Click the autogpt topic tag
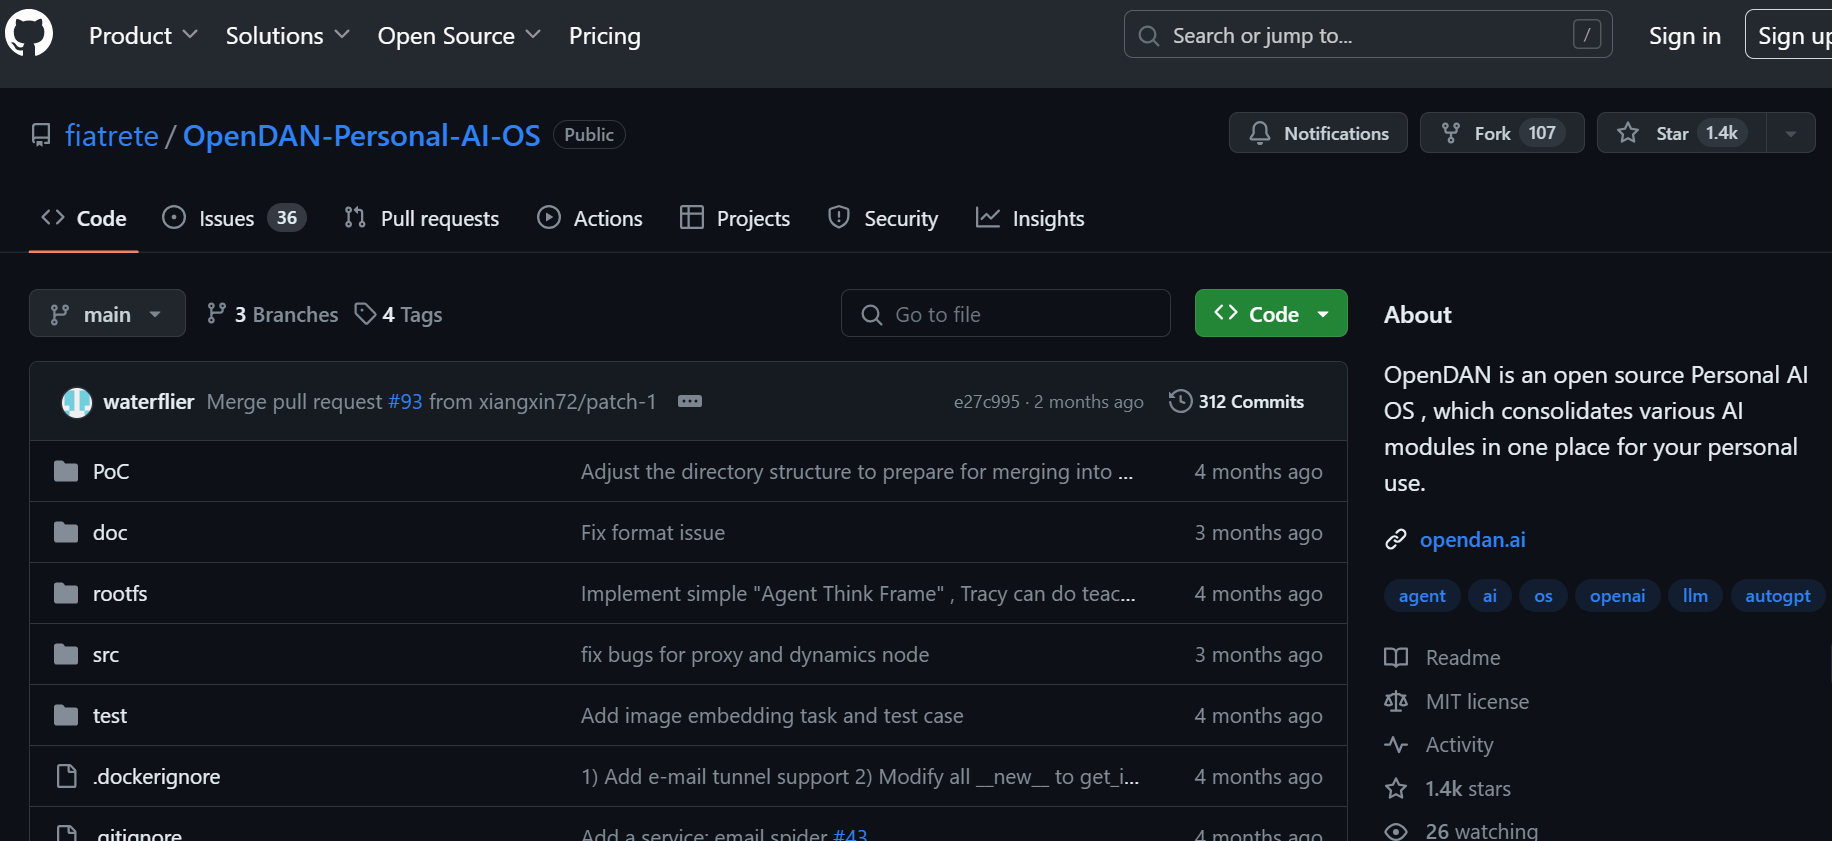 [1778, 596]
